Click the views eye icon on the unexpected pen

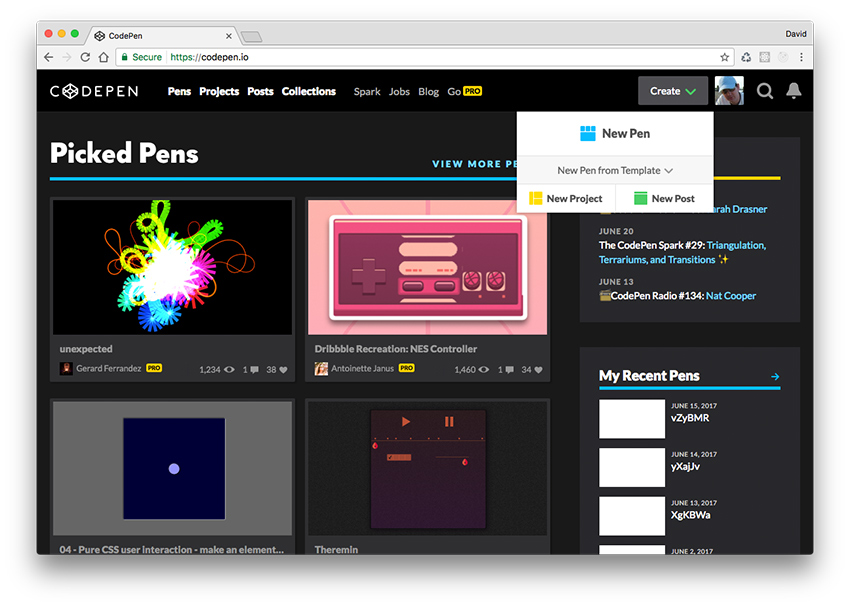(x=229, y=370)
